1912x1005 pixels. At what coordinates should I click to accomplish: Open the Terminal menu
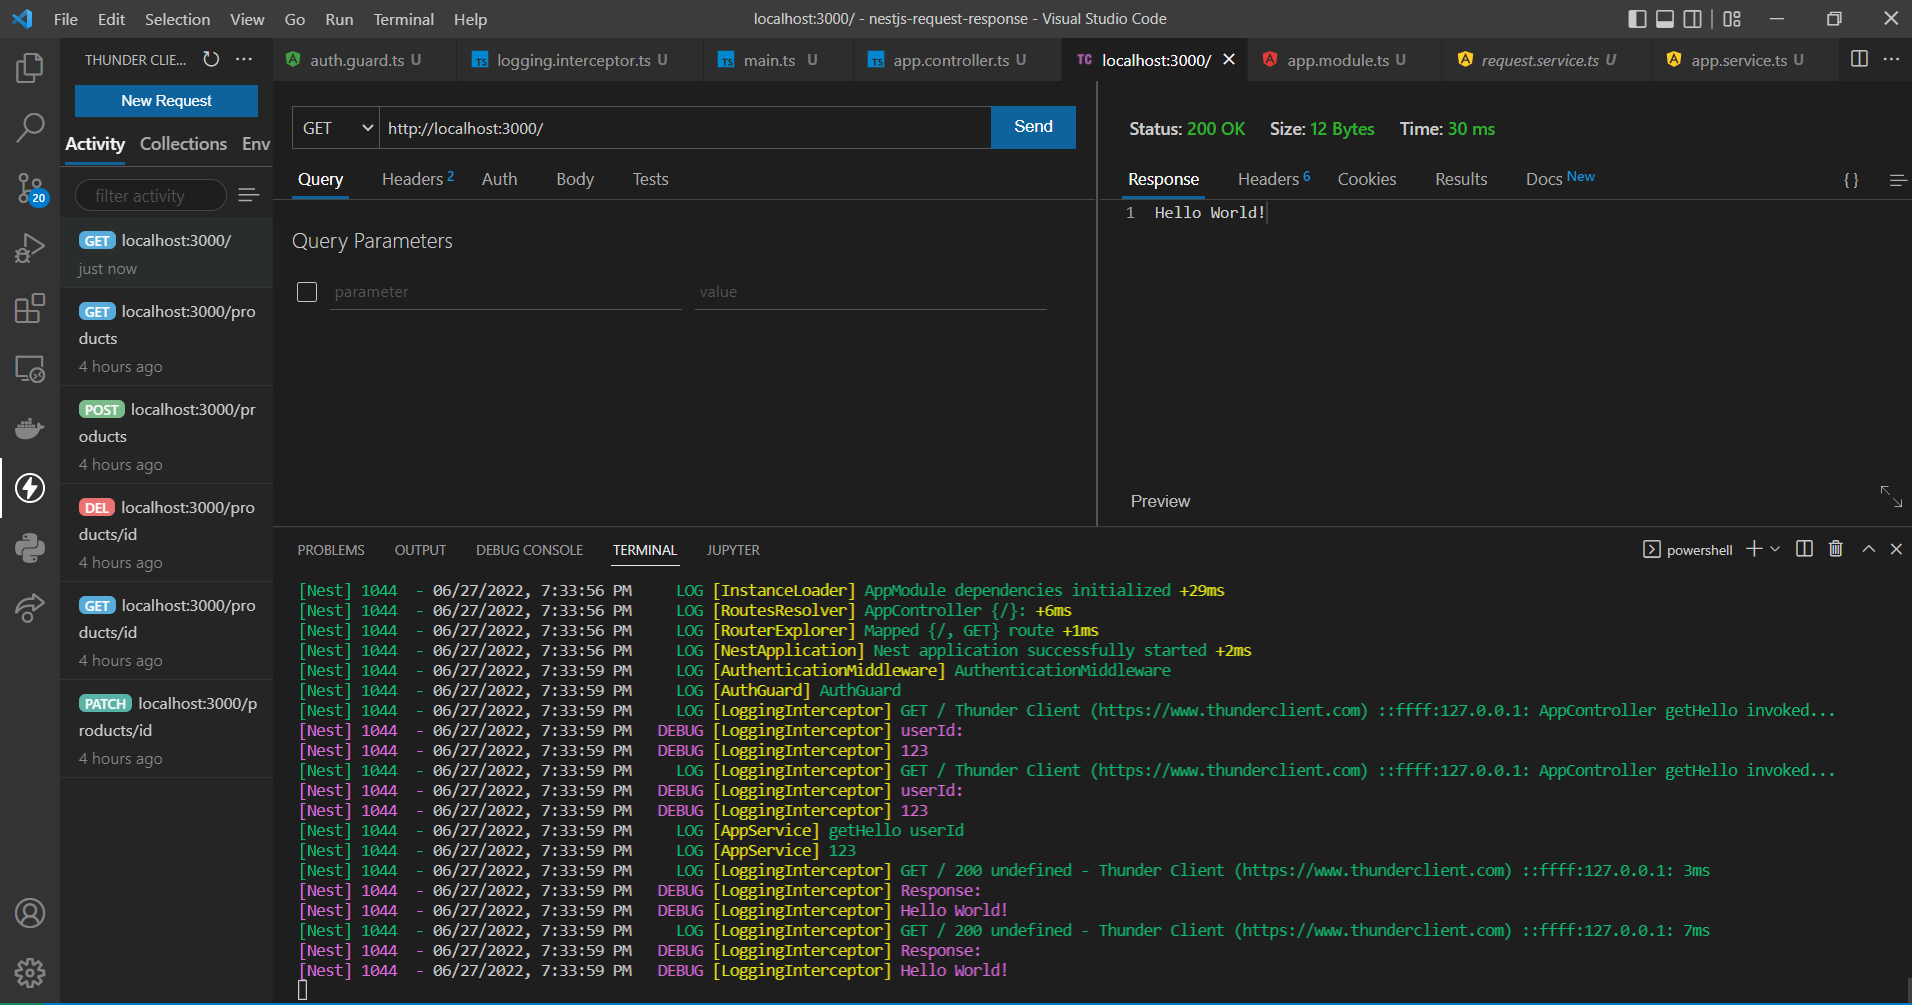(x=403, y=19)
